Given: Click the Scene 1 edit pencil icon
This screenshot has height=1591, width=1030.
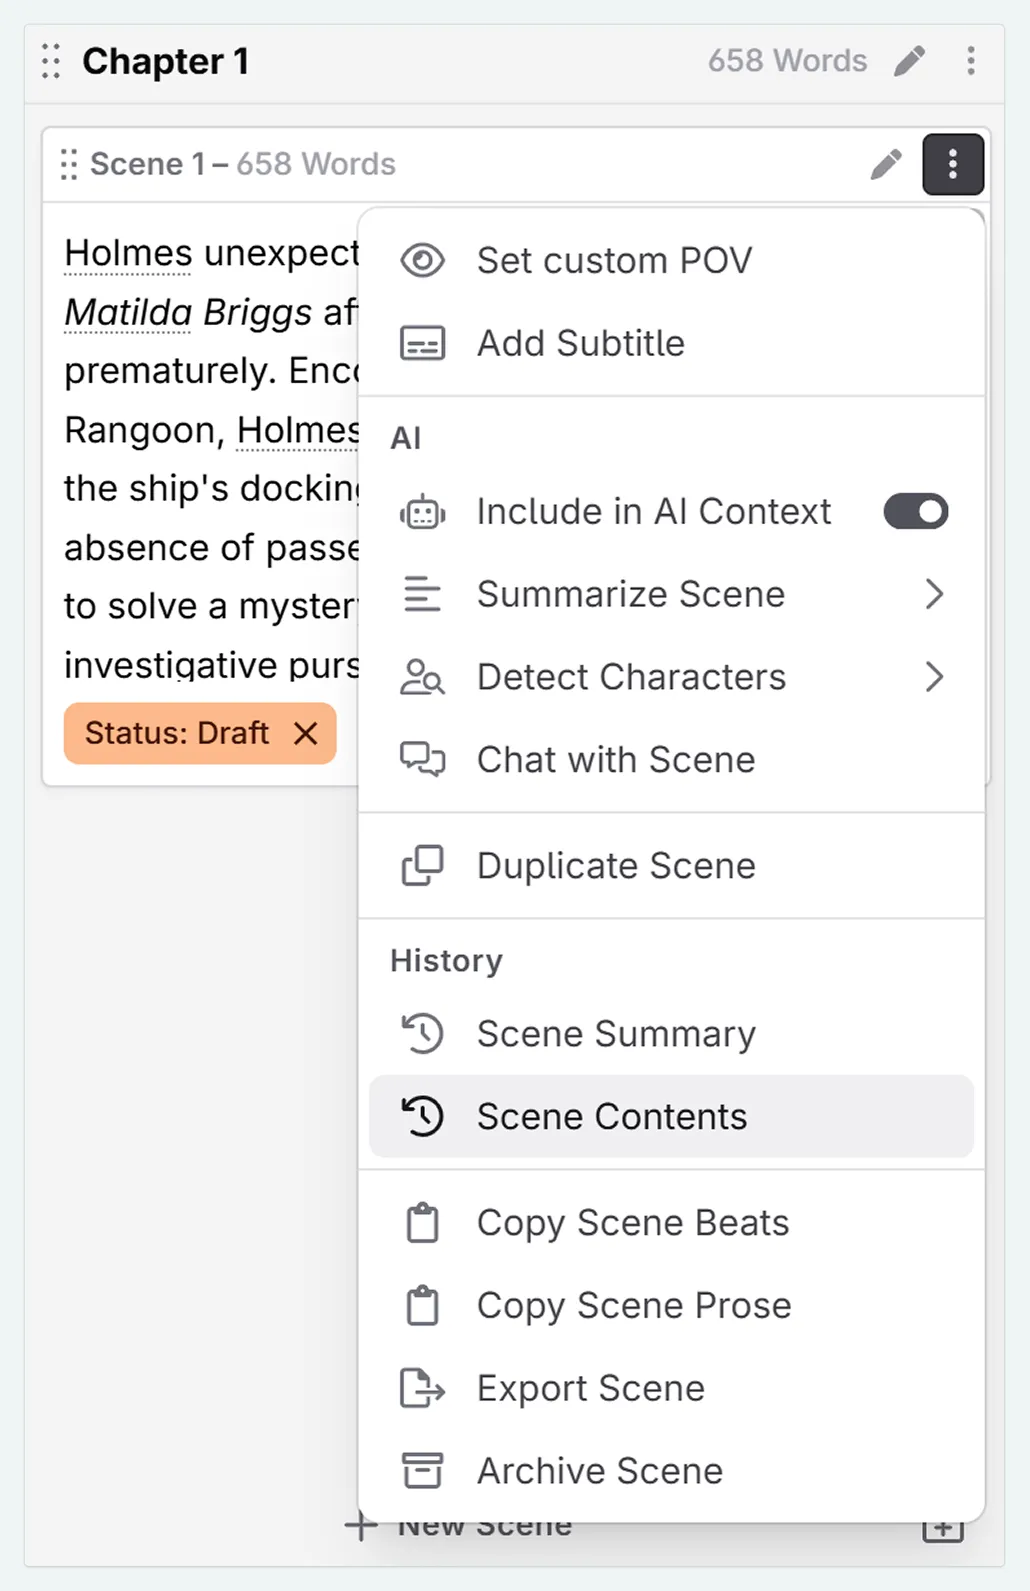Looking at the screenshot, I should click(x=885, y=164).
